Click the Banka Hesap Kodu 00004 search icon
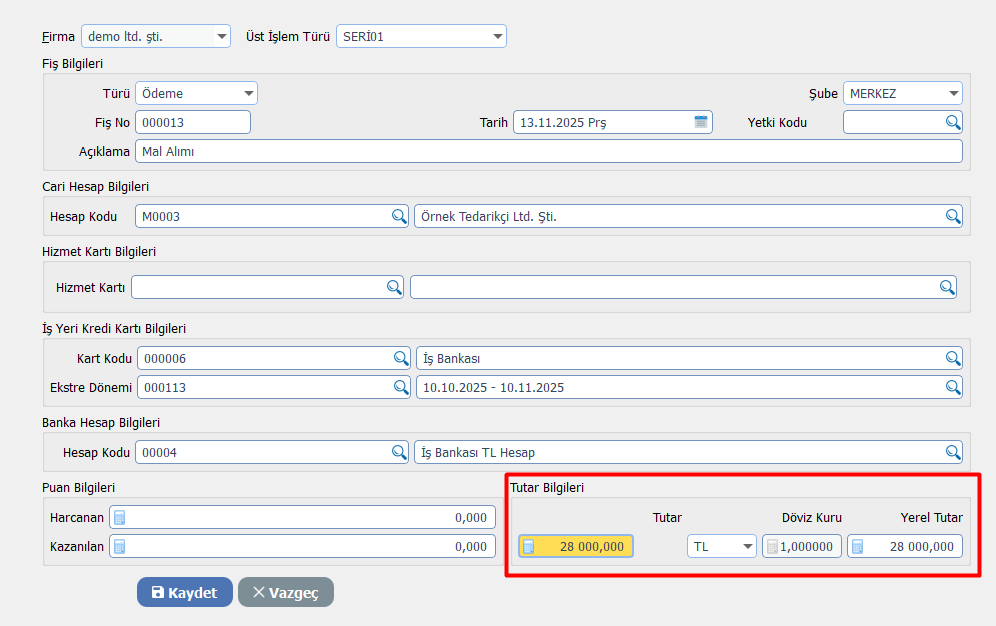The height and width of the screenshot is (626, 996). 398,452
